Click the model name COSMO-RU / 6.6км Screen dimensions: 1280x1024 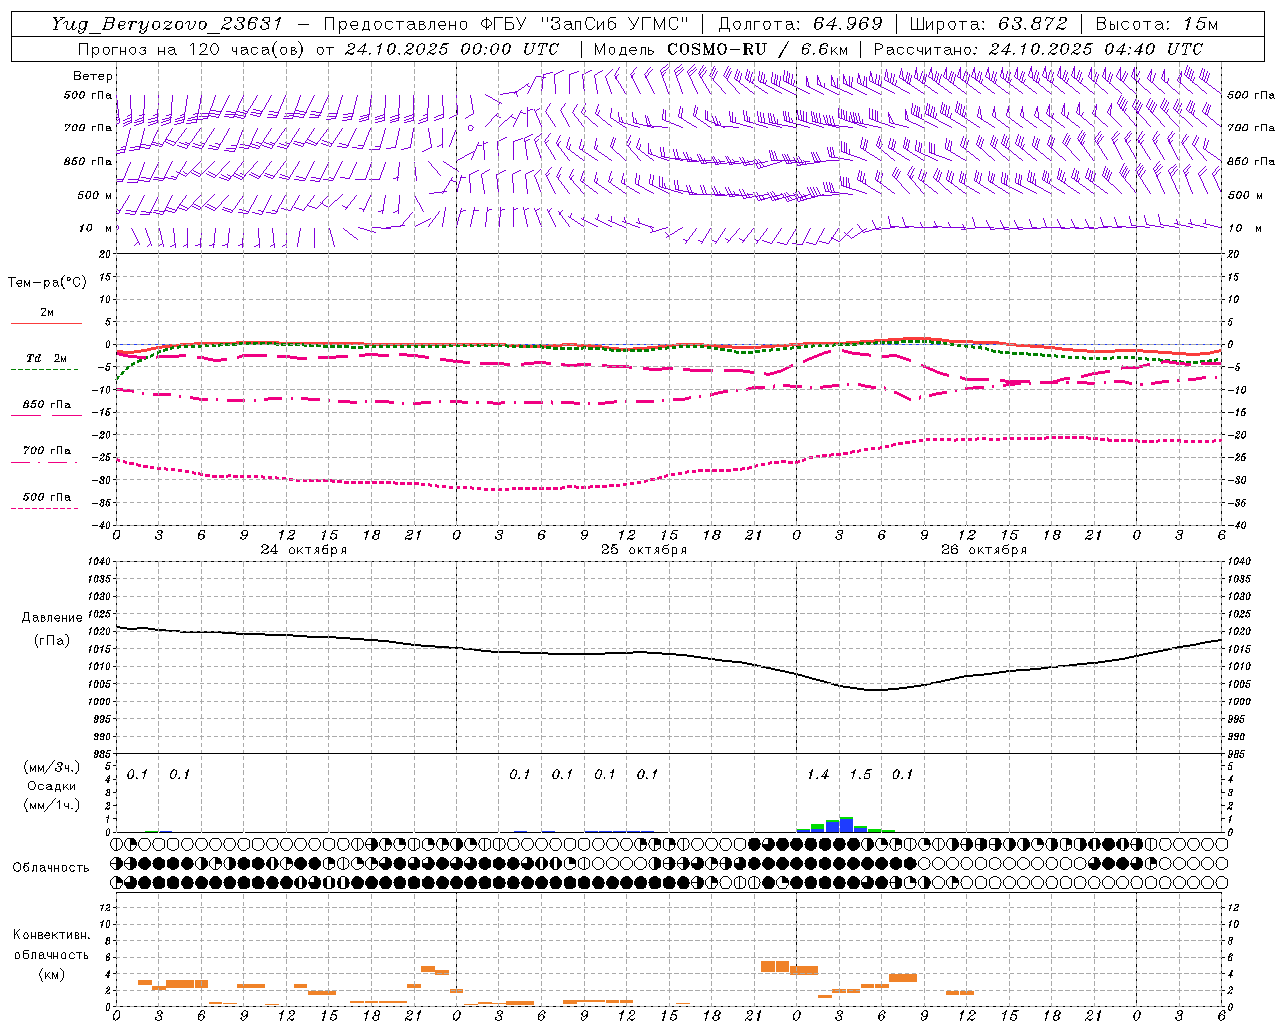click(759, 49)
